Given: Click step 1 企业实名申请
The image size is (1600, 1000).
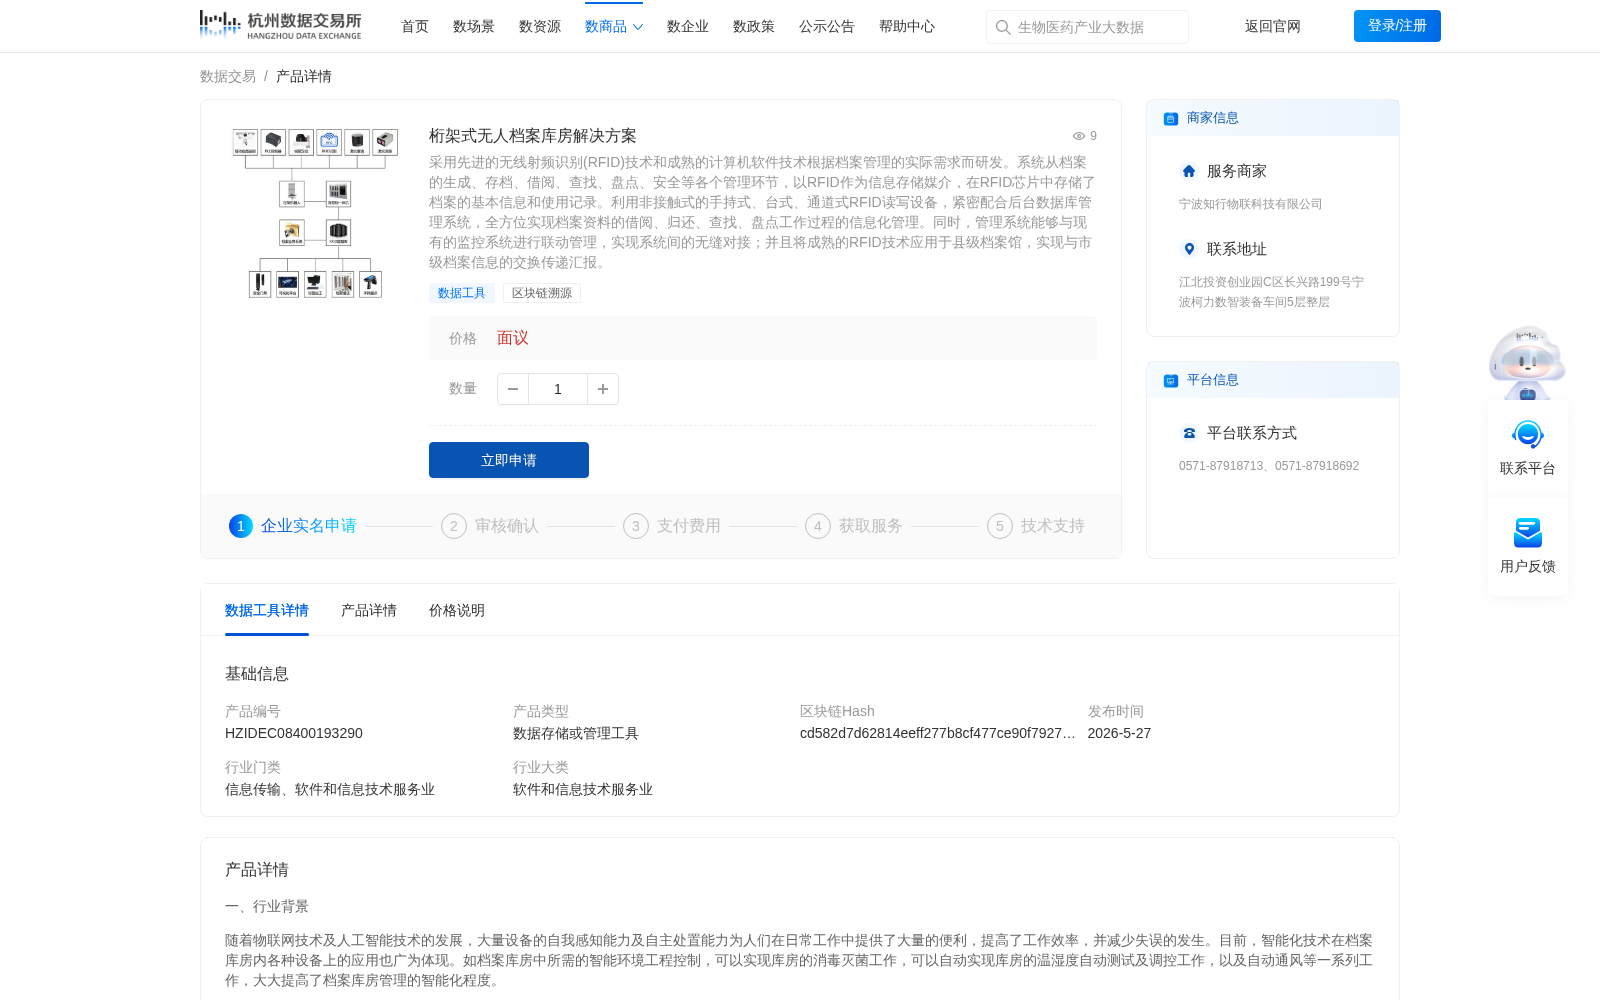Looking at the screenshot, I should click(x=293, y=526).
